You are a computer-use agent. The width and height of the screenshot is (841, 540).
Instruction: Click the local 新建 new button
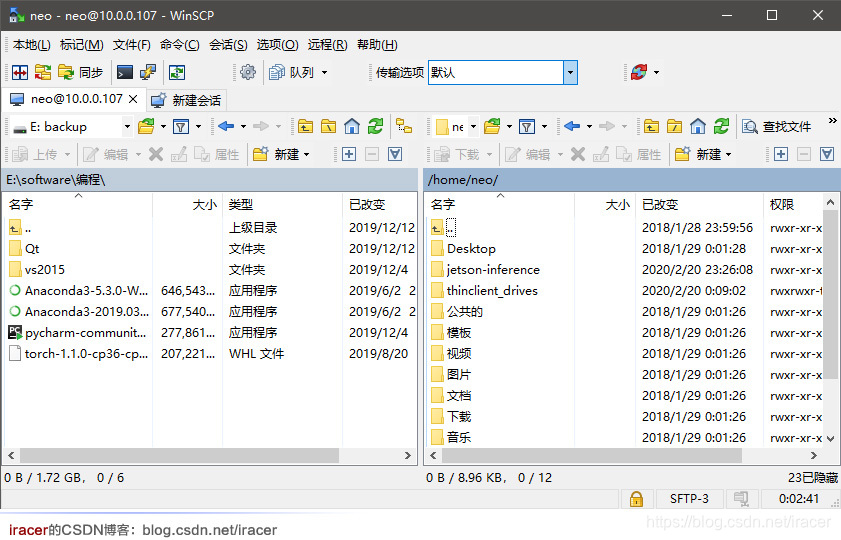pyautogui.click(x=276, y=154)
